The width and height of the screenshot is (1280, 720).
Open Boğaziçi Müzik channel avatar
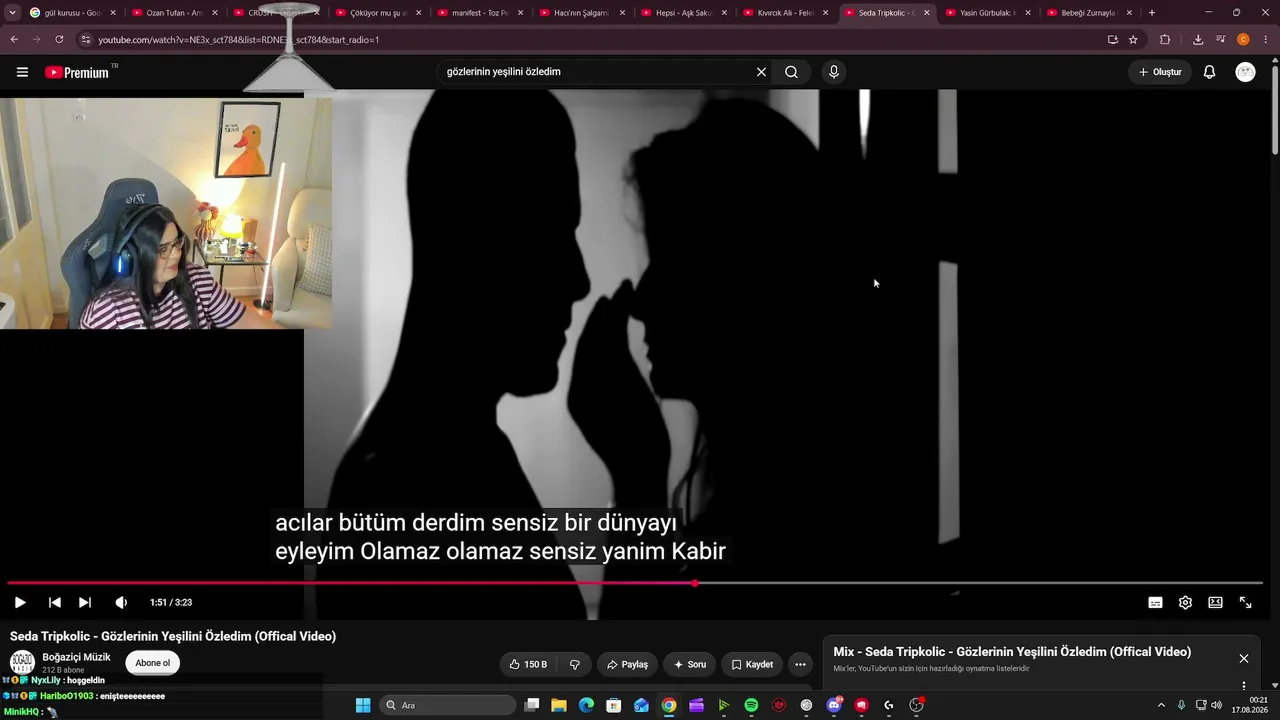(22, 662)
